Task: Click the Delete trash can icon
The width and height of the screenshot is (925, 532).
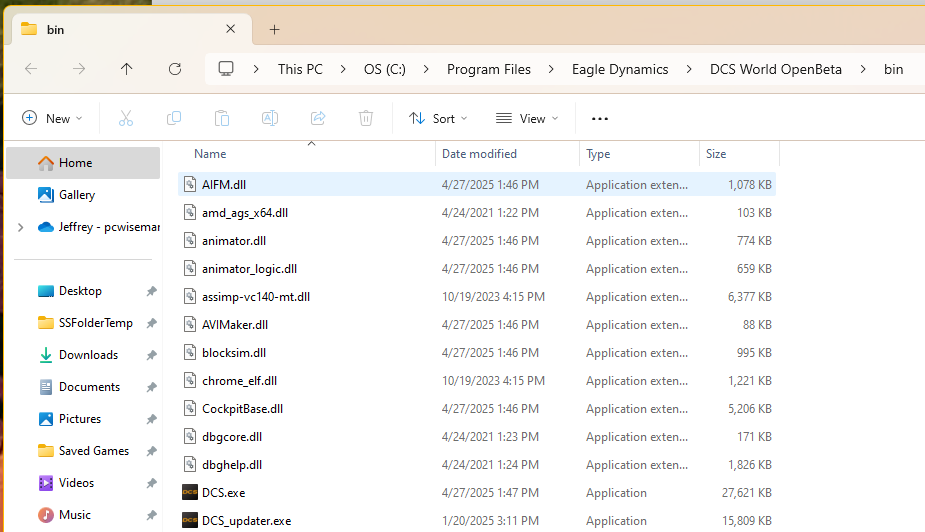Action: click(366, 119)
